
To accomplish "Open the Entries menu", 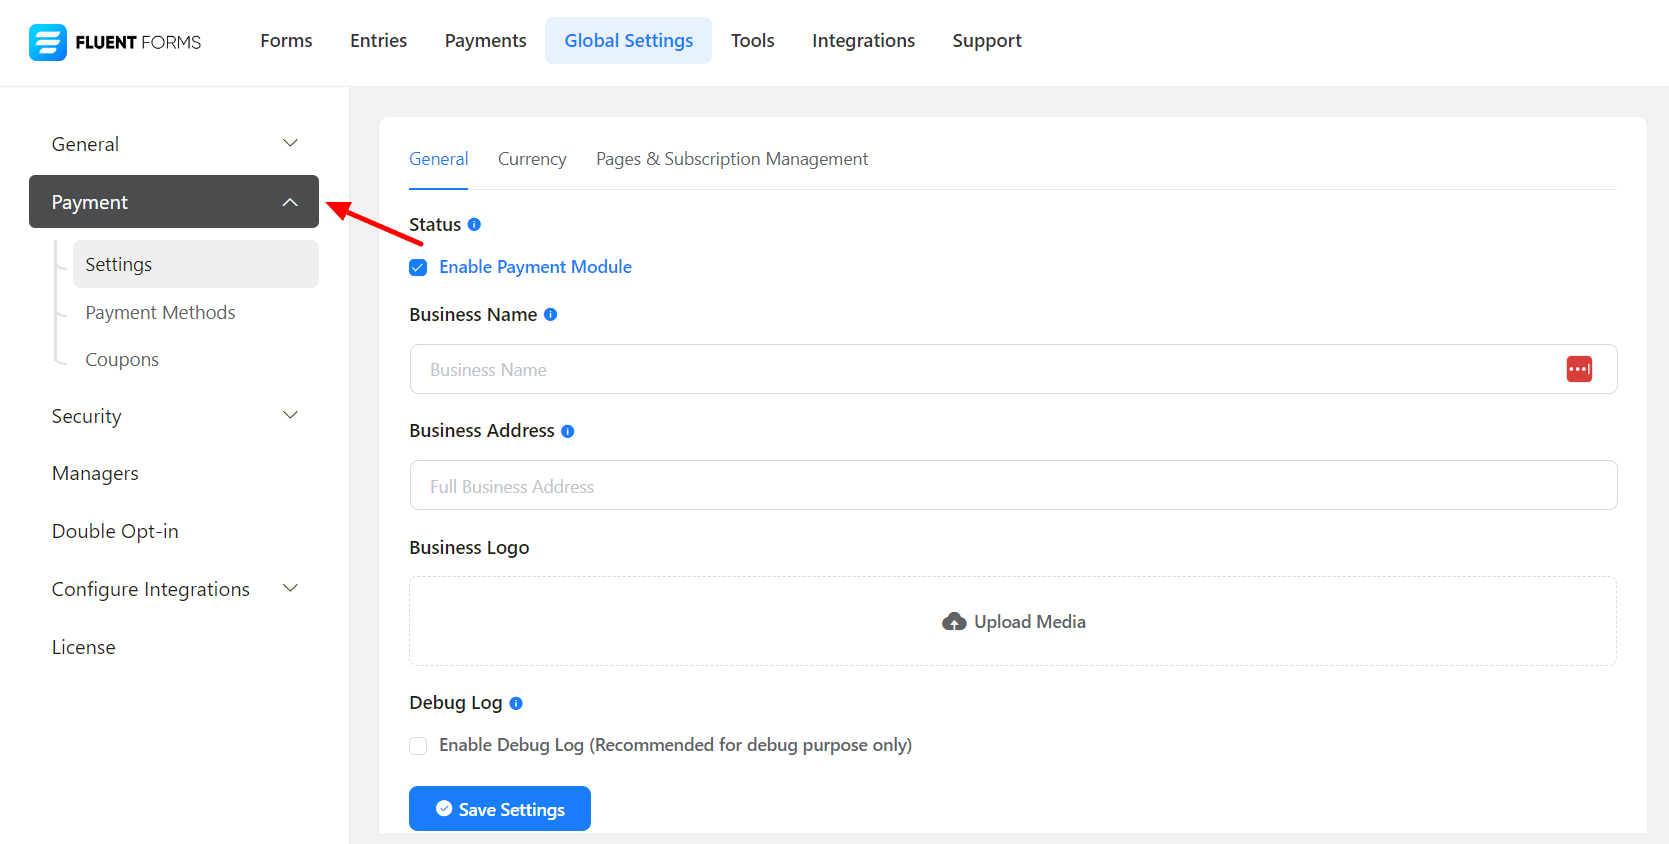I will click(x=378, y=41).
